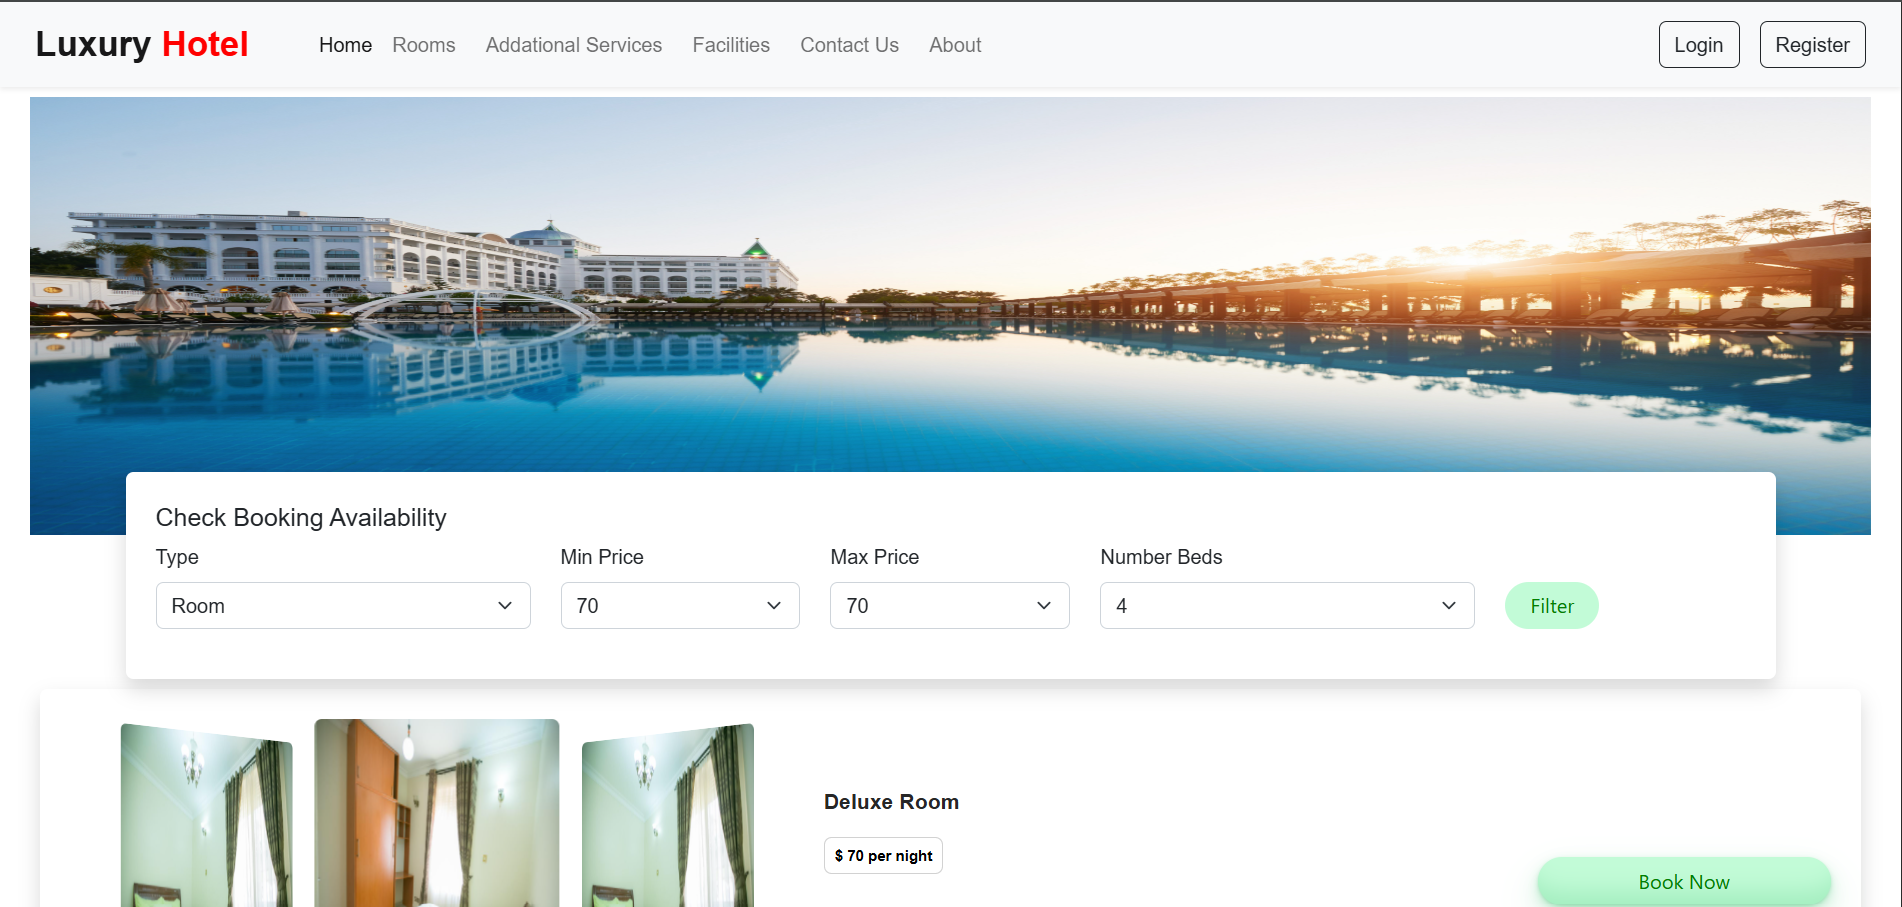Navigate to the Facilities section

(x=730, y=45)
